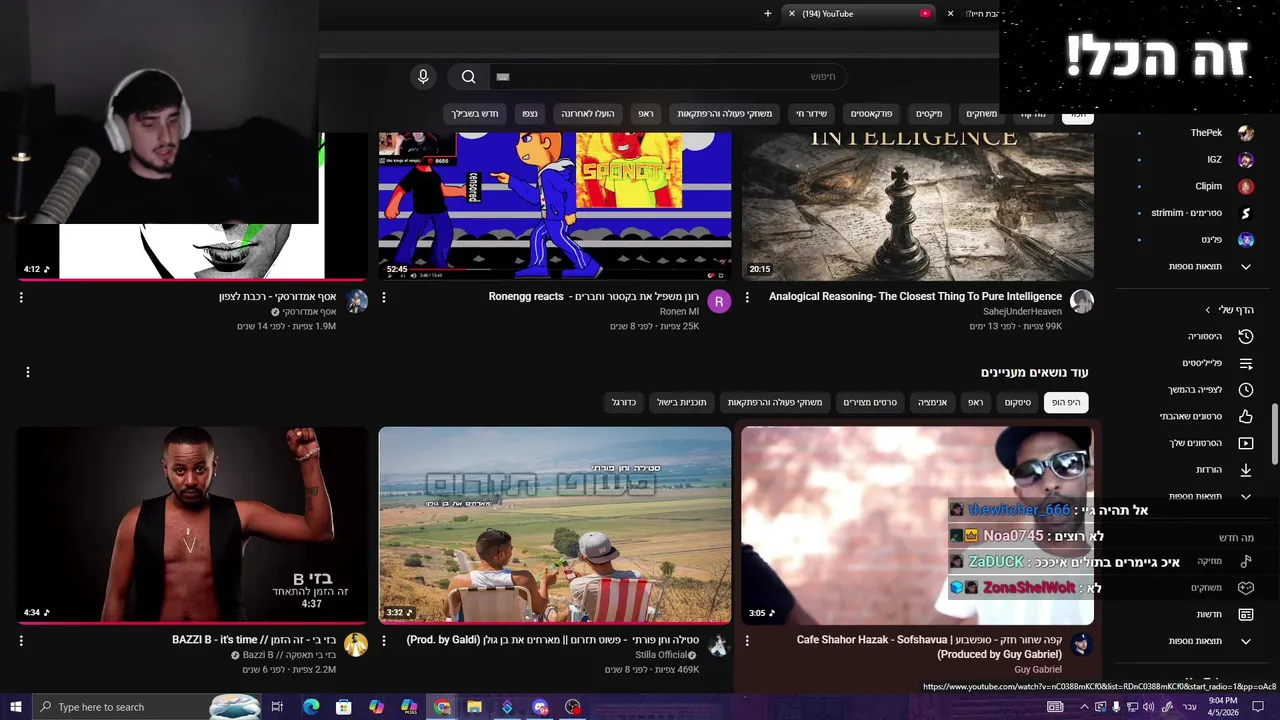Screen dimensions: 1280x720
Task: Open File Explorer folder icon in the taskbar
Action: click(x=475, y=707)
